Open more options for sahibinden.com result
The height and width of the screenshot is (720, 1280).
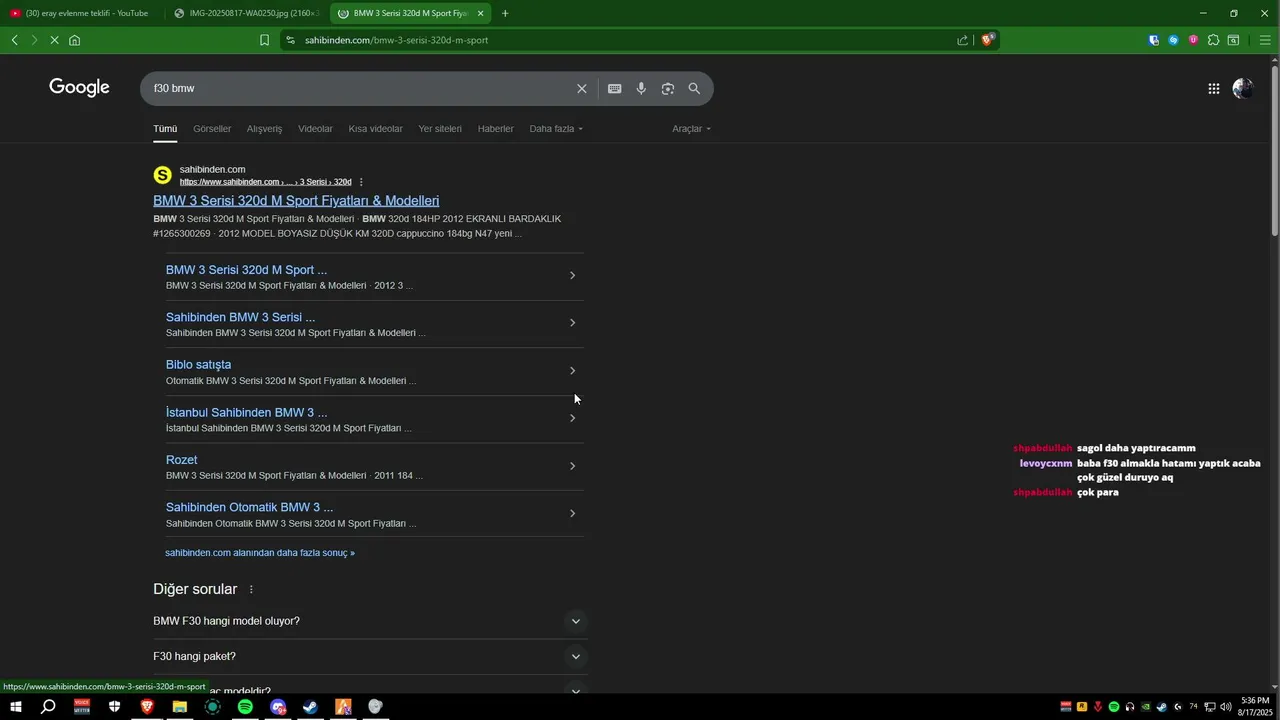pyautogui.click(x=361, y=182)
